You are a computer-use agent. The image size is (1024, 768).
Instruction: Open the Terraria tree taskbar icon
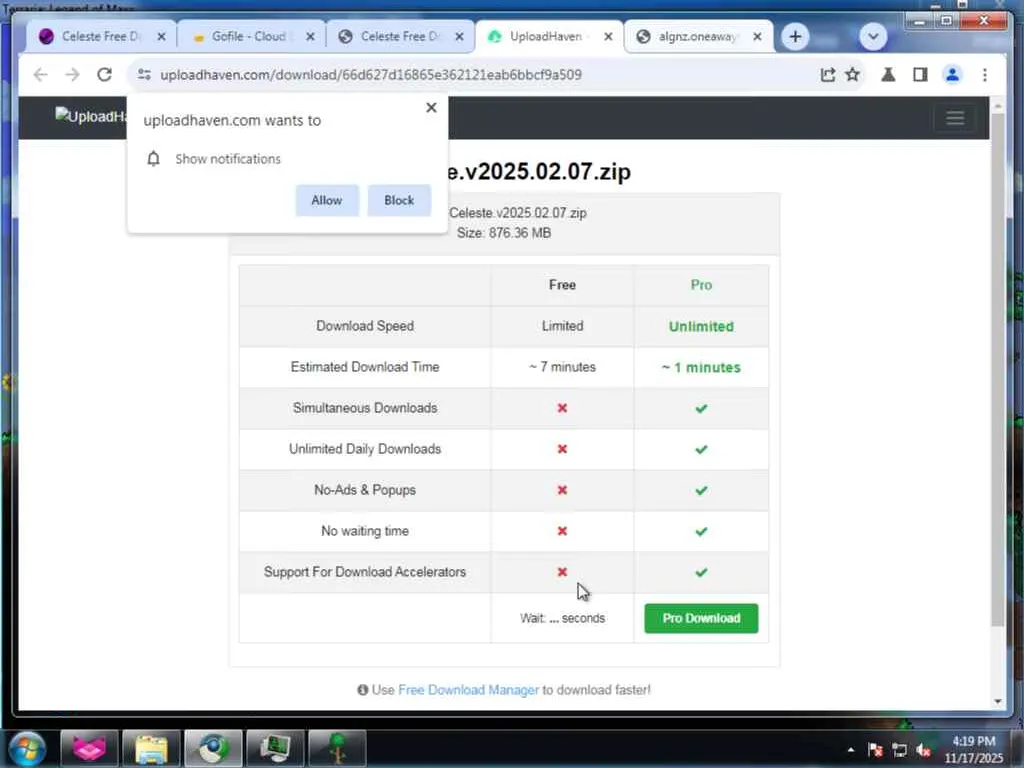(x=337, y=748)
